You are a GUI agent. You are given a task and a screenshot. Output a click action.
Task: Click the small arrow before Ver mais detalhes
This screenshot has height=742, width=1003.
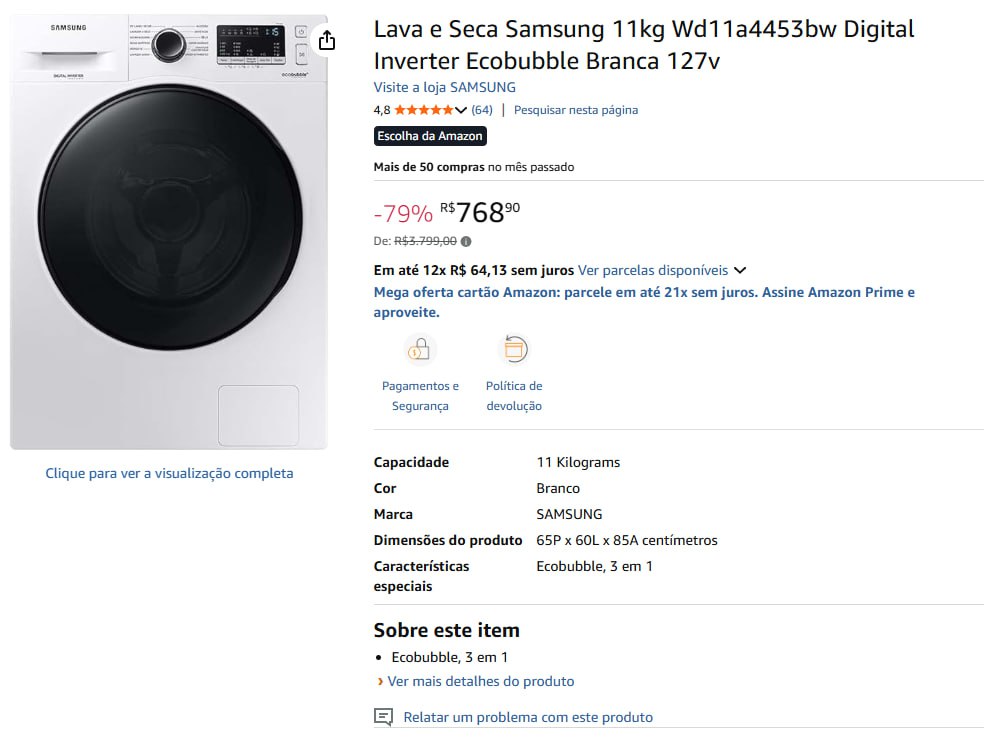pos(380,682)
